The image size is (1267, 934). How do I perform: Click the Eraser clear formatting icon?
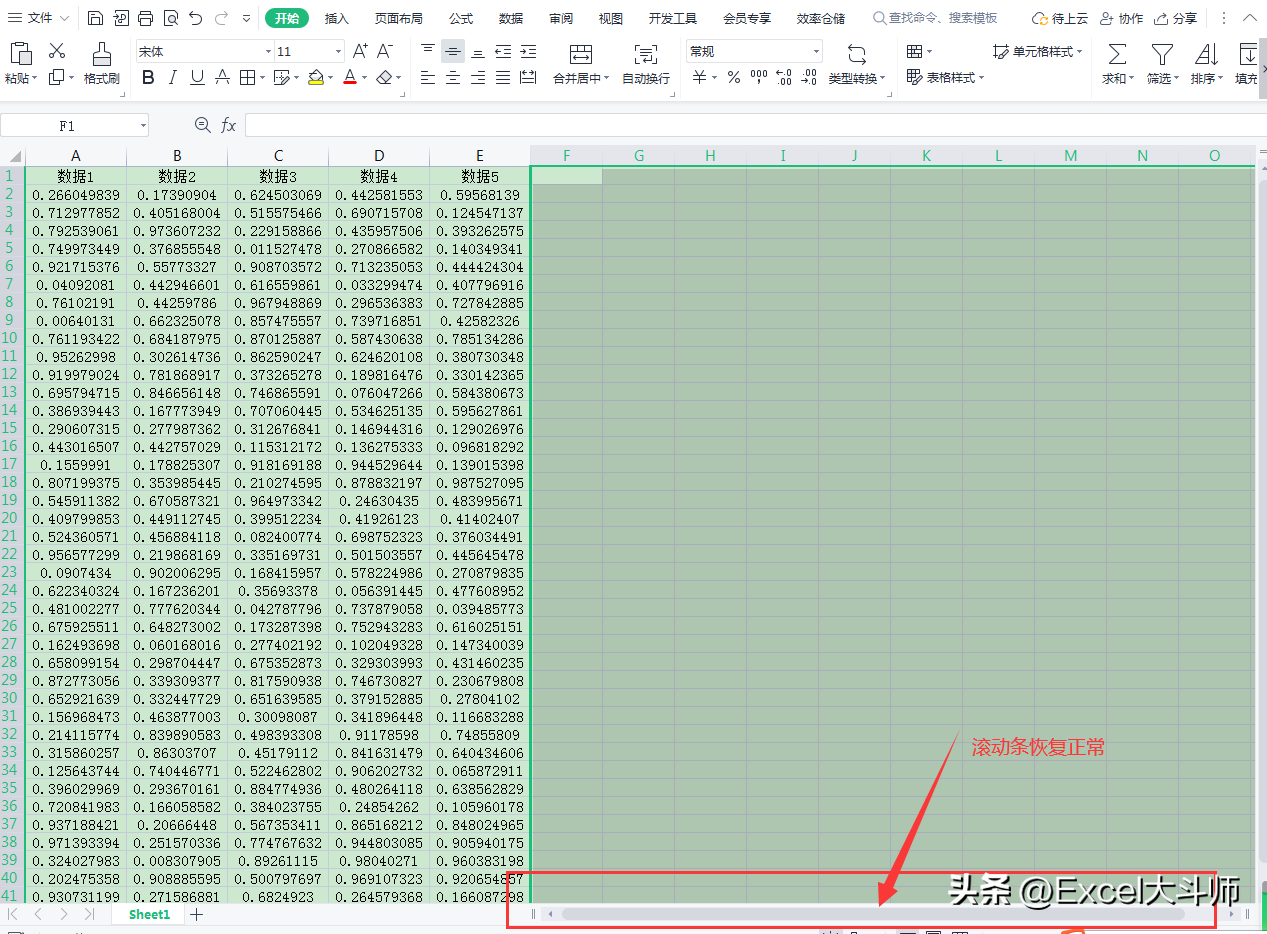[x=384, y=77]
